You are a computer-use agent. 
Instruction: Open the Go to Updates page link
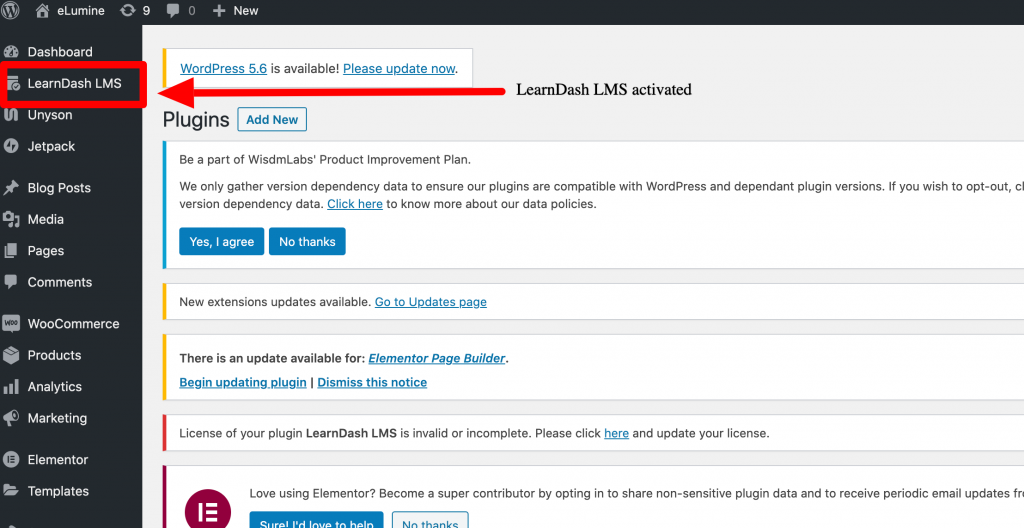tap(430, 302)
